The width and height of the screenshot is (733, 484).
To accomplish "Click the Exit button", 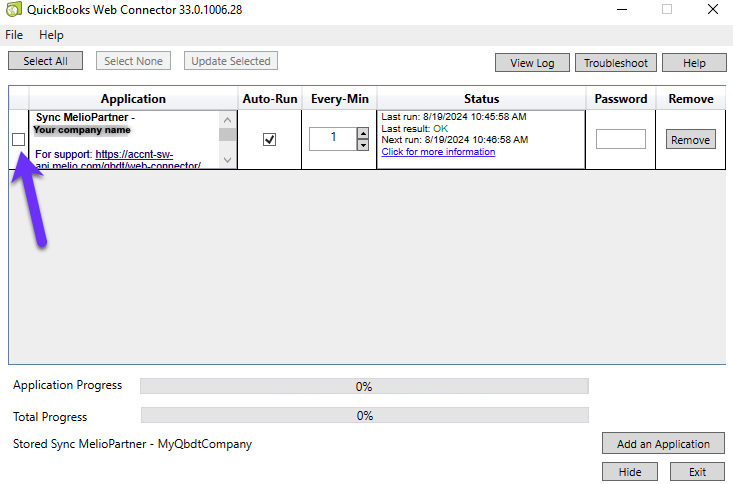I will [x=697, y=472].
